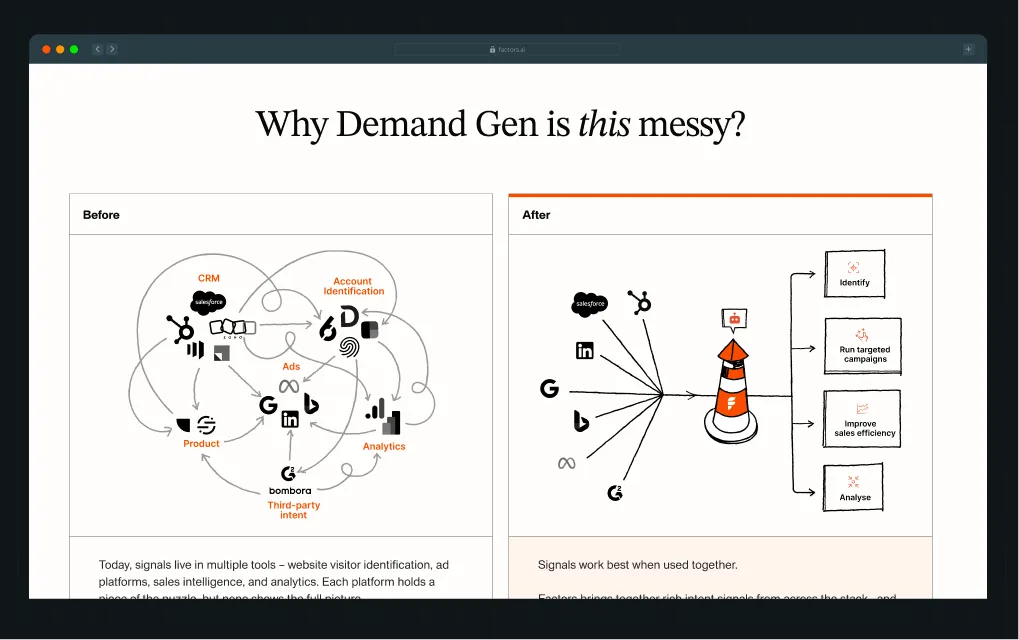This screenshot has width=1019, height=640.
Task: Click the Google Analytics bar chart logo
Action: [x=376, y=409]
